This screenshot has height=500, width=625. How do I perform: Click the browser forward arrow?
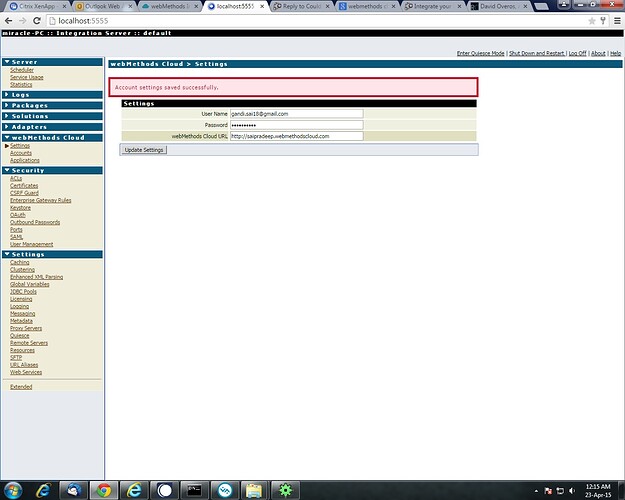tap(22, 21)
